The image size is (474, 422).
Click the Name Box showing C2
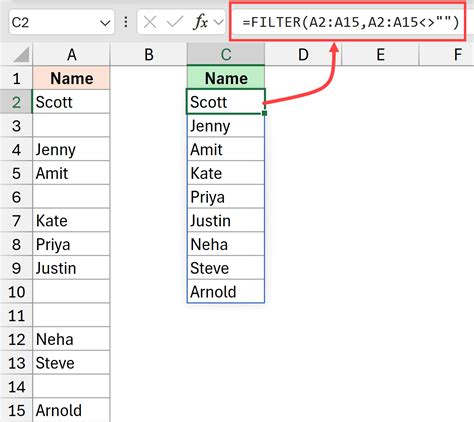pyautogui.click(x=62, y=23)
